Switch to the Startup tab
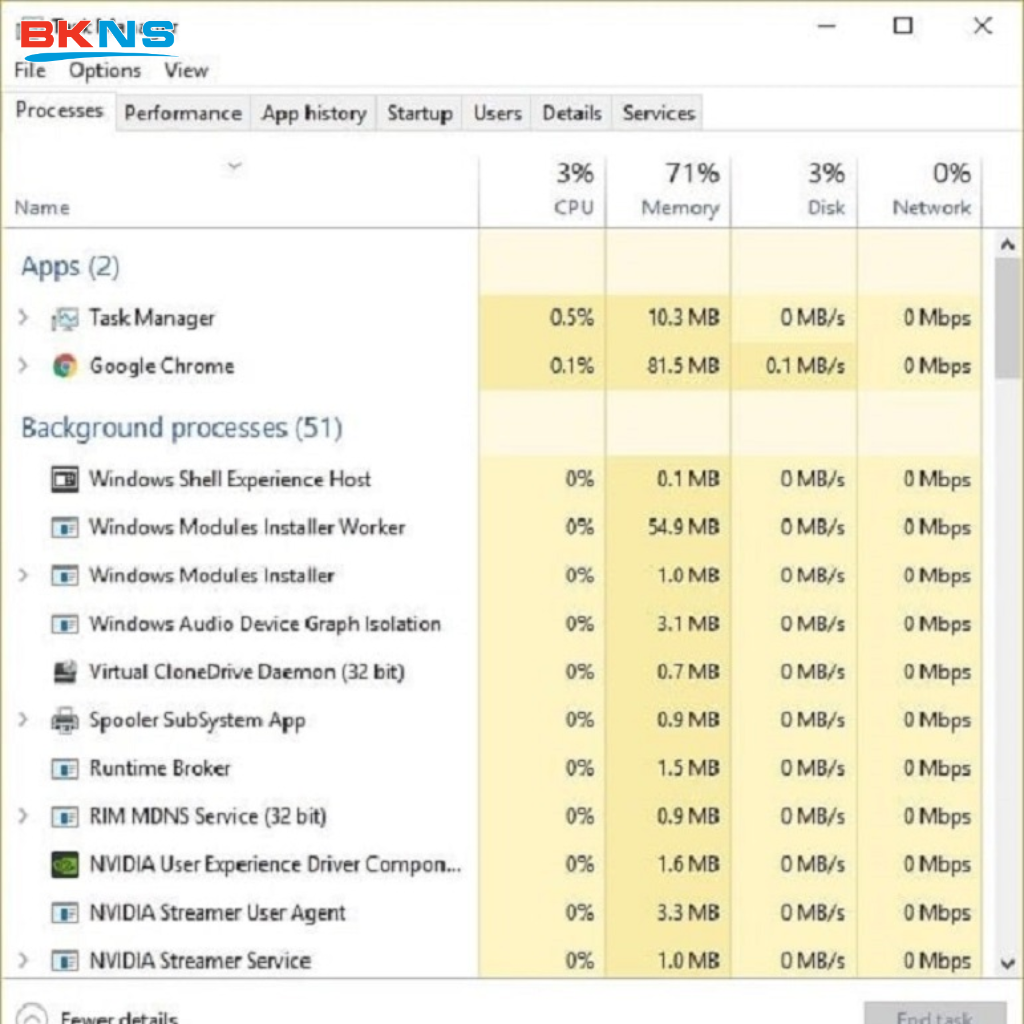The height and width of the screenshot is (1024, 1024). tap(419, 113)
